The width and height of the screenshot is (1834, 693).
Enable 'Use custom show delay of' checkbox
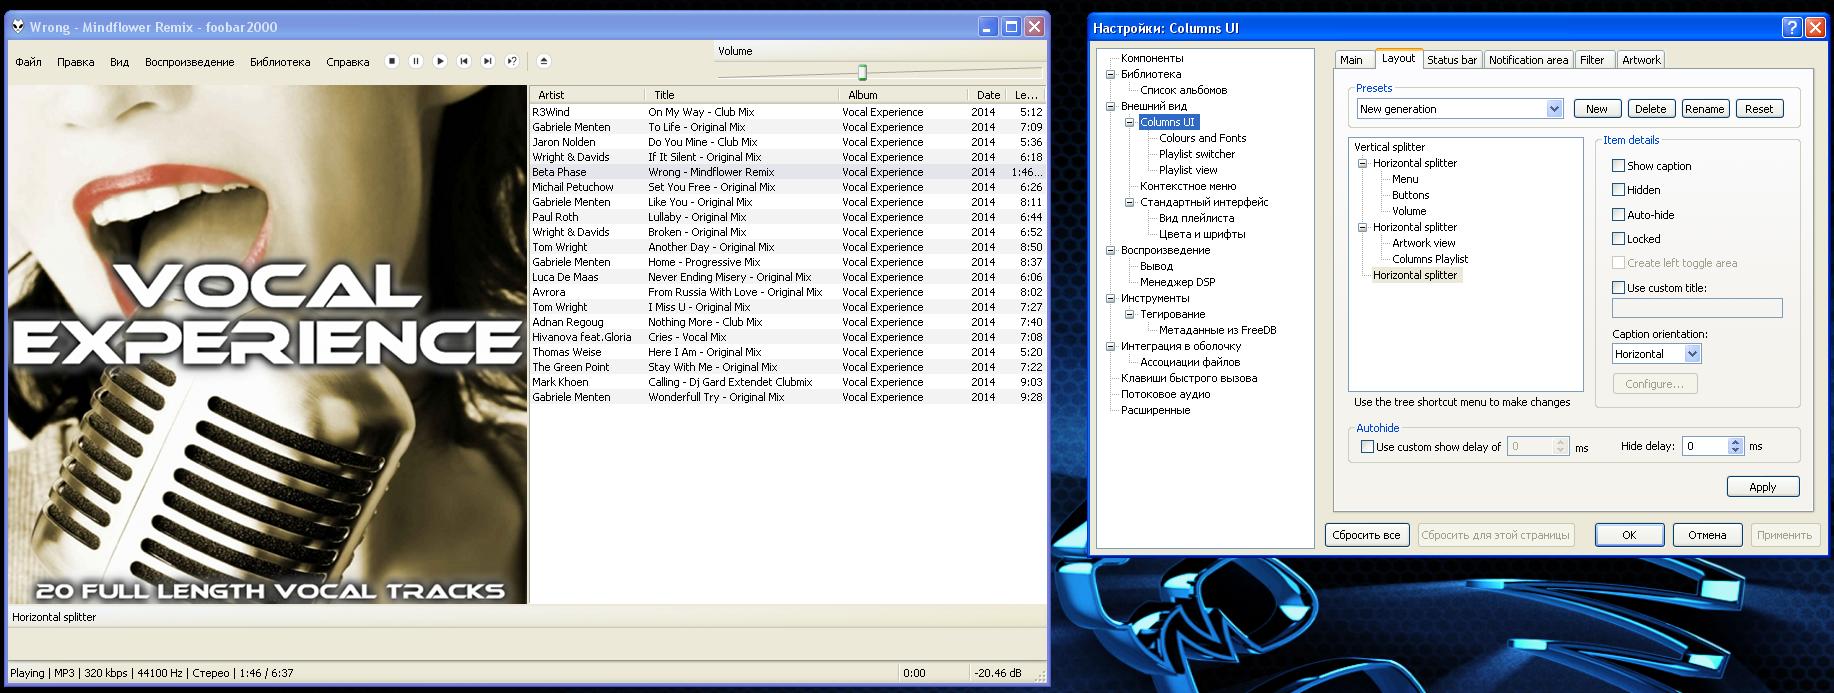[x=1367, y=447]
